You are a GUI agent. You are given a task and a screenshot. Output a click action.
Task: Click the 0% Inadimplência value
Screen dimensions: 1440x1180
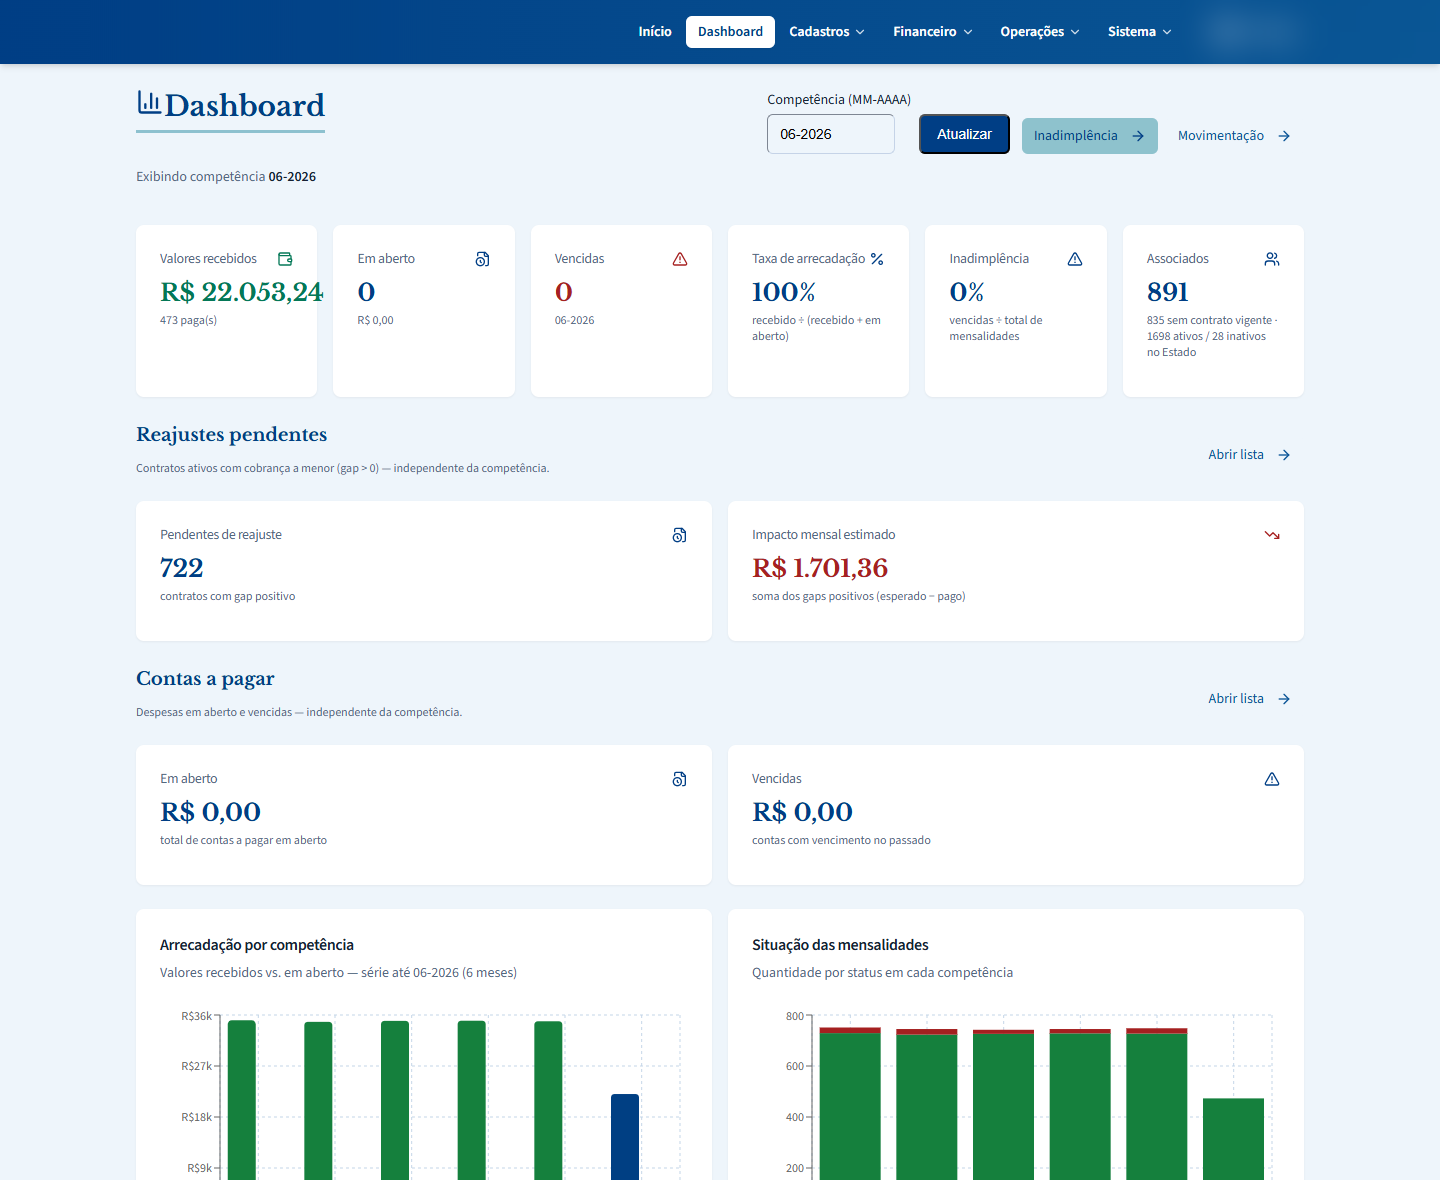coord(967,292)
